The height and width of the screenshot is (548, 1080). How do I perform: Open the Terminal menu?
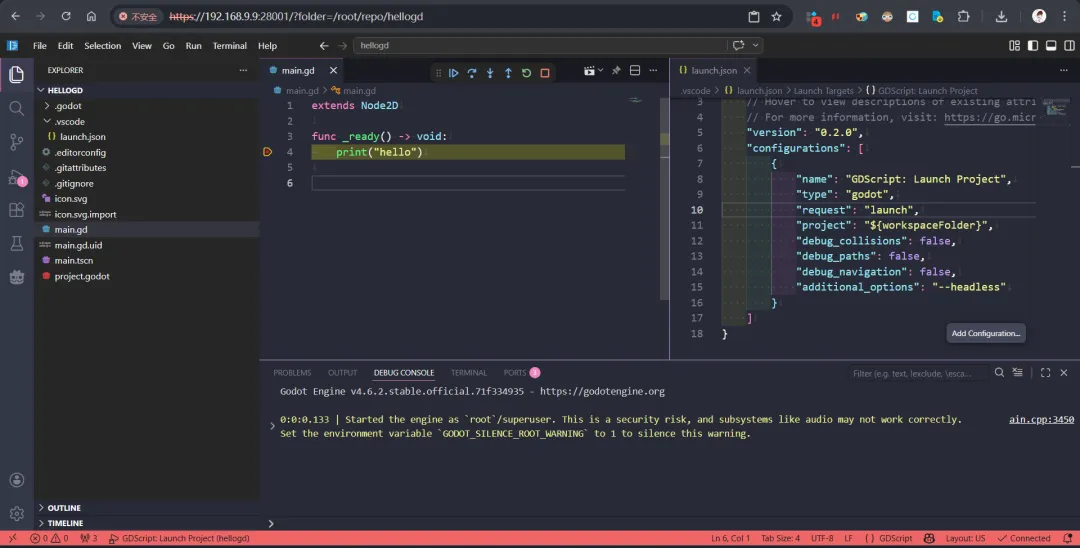(229, 46)
